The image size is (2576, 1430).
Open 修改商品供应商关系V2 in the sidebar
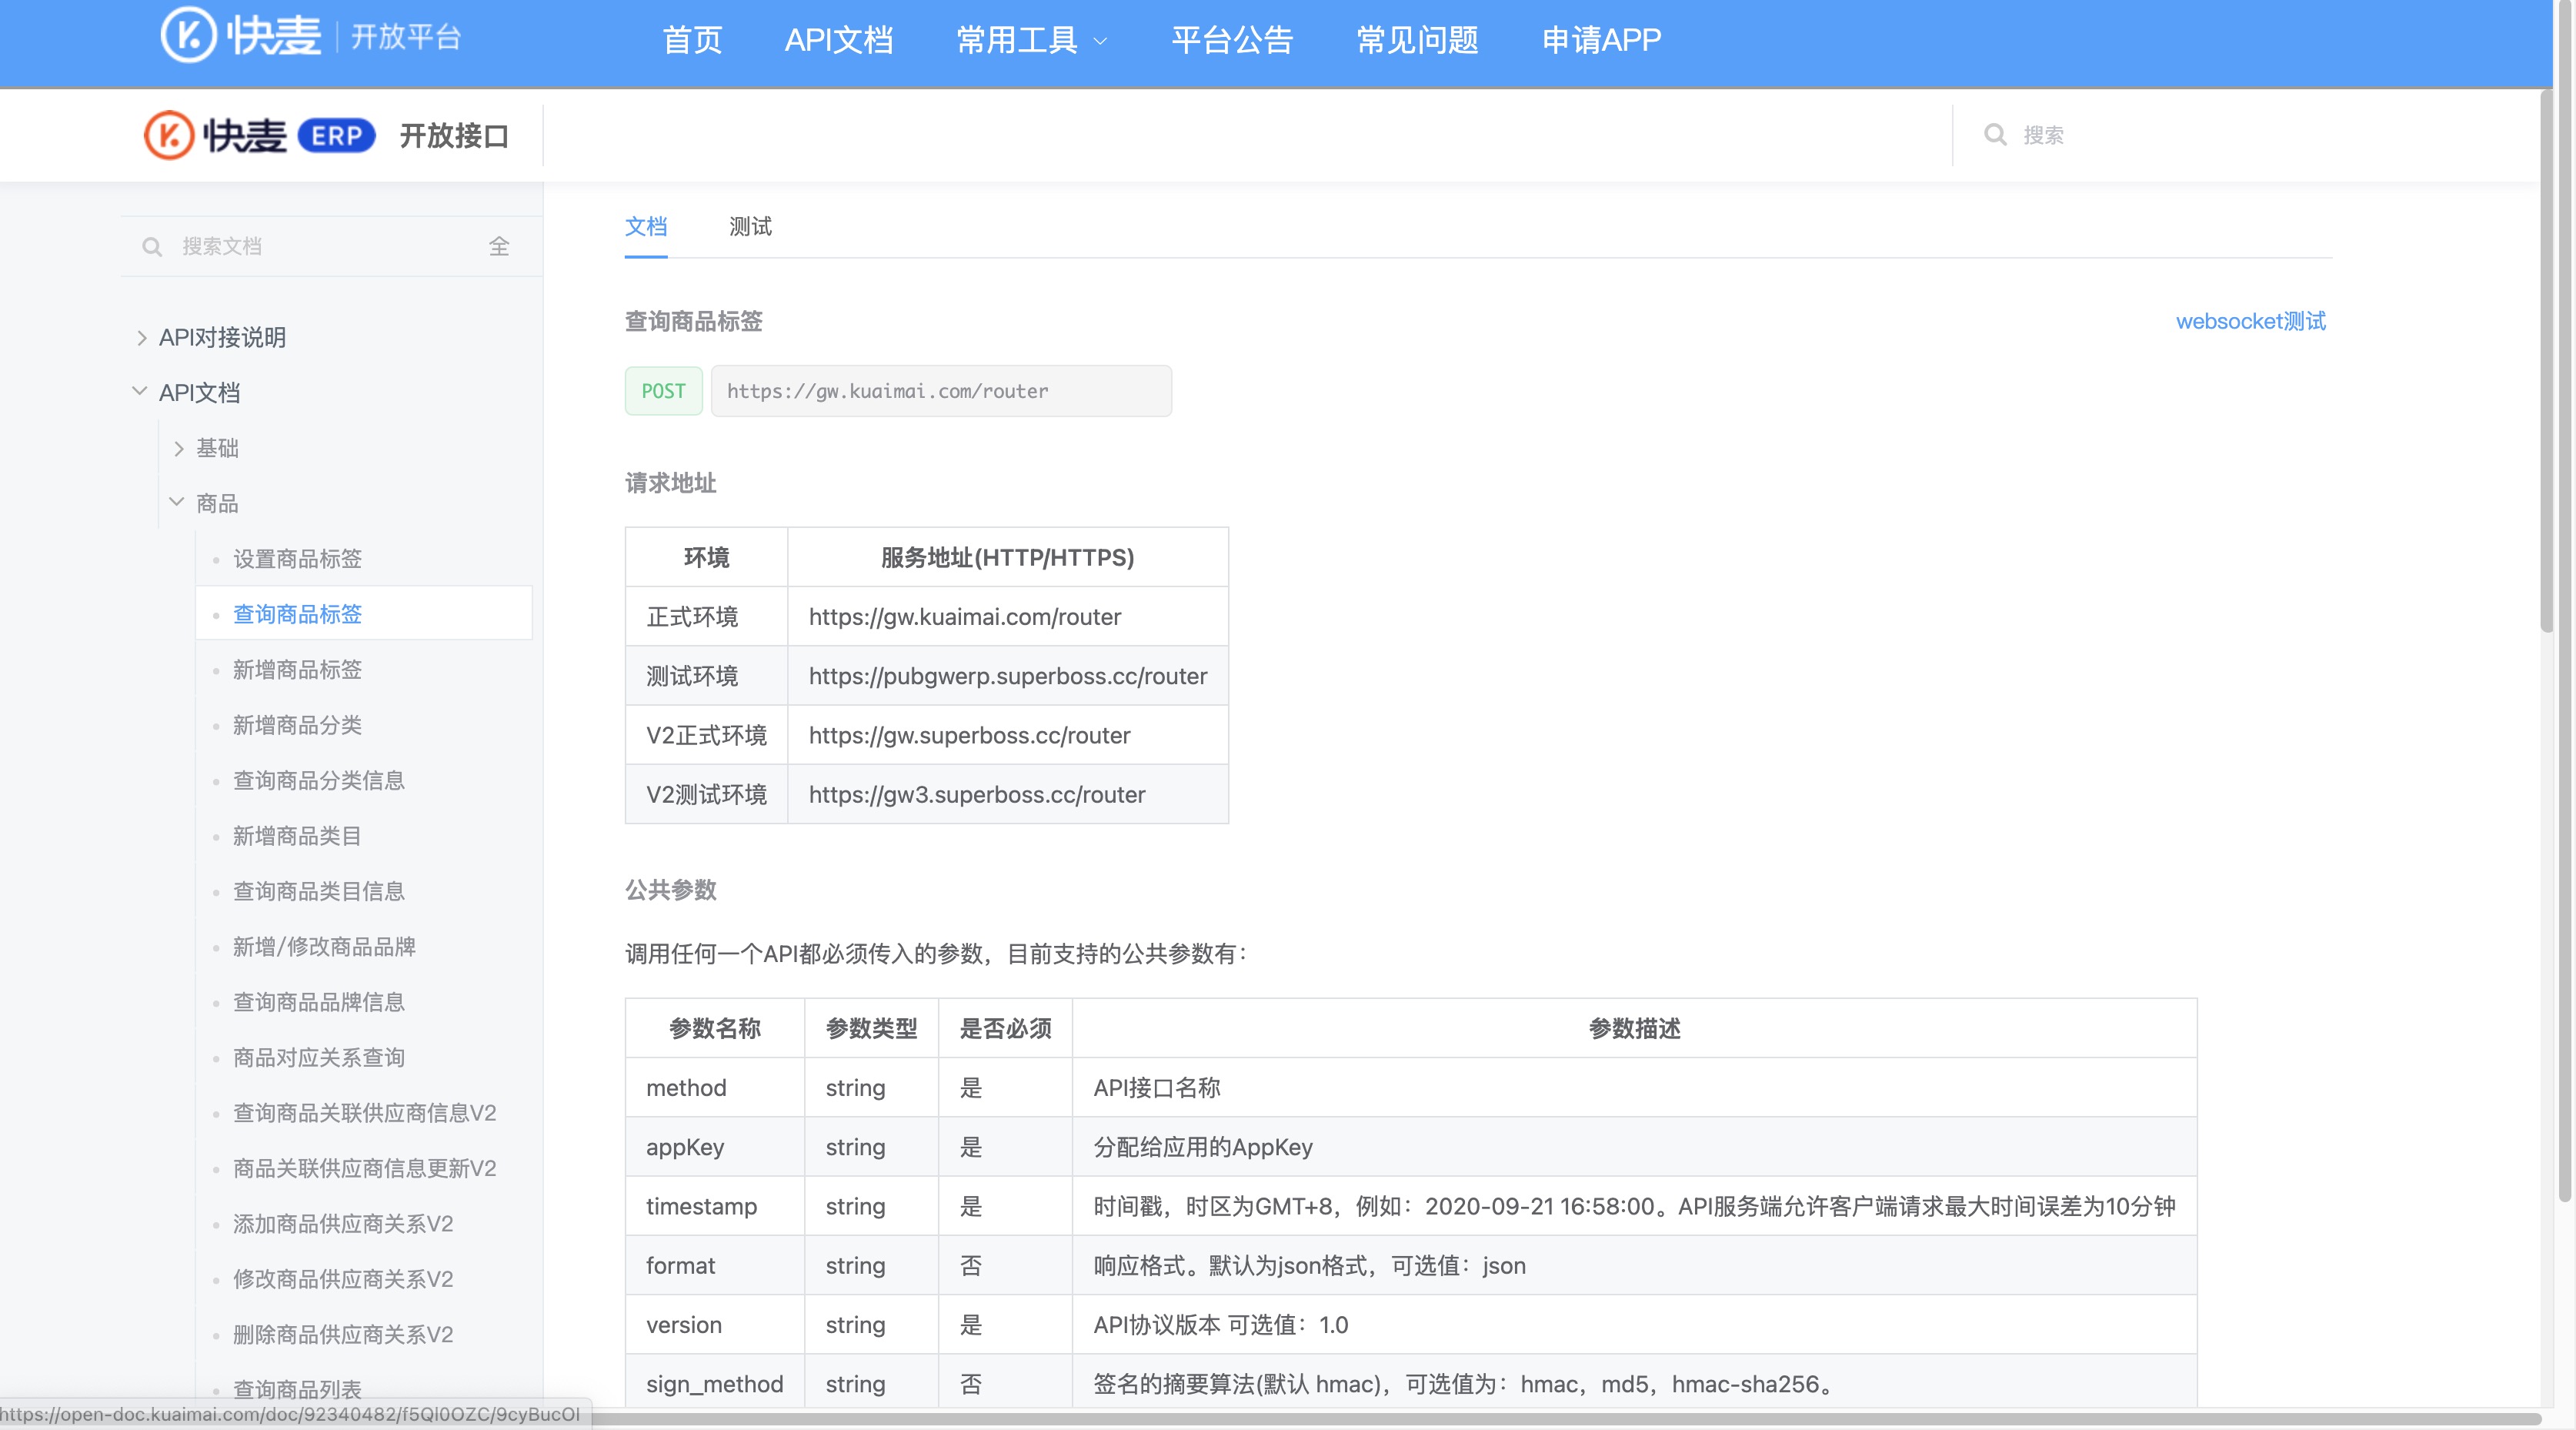(x=343, y=1279)
